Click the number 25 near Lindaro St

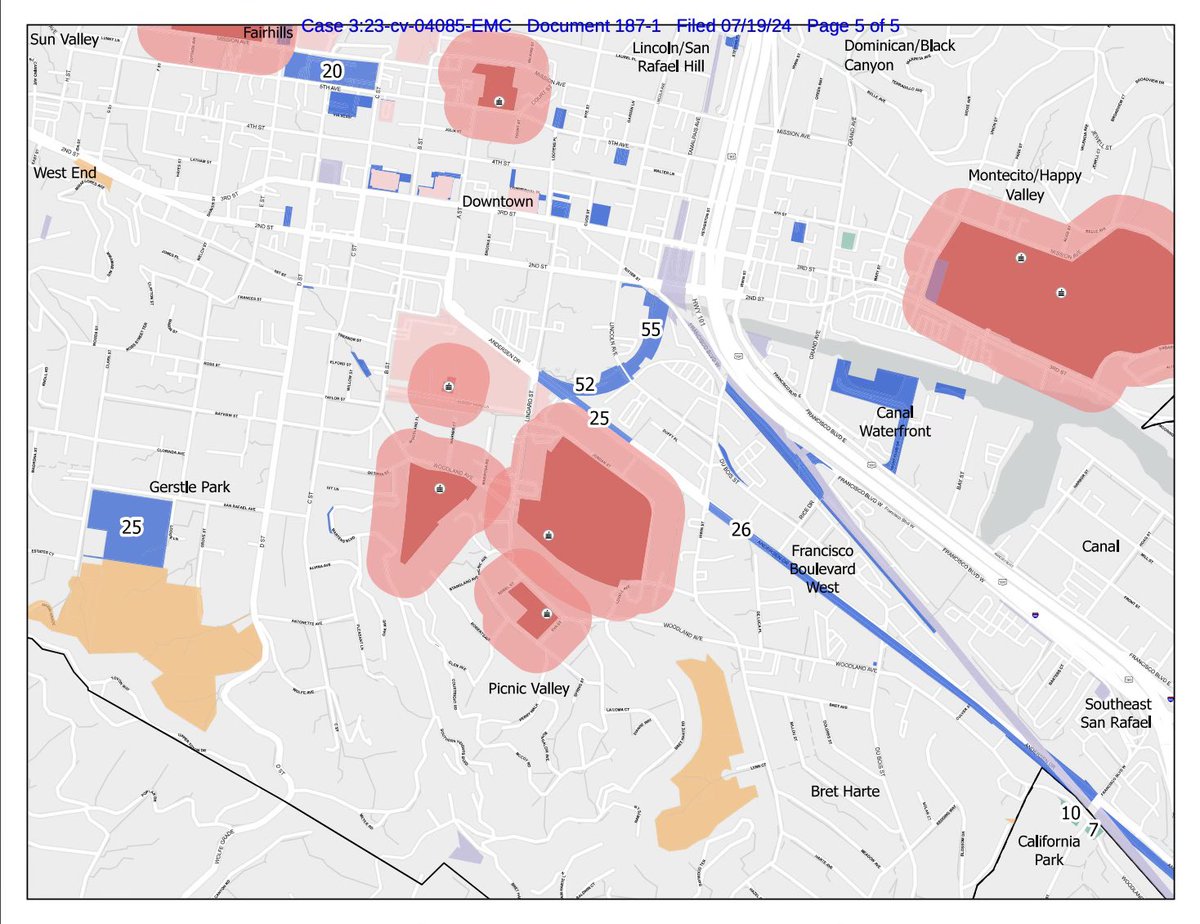coord(599,418)
